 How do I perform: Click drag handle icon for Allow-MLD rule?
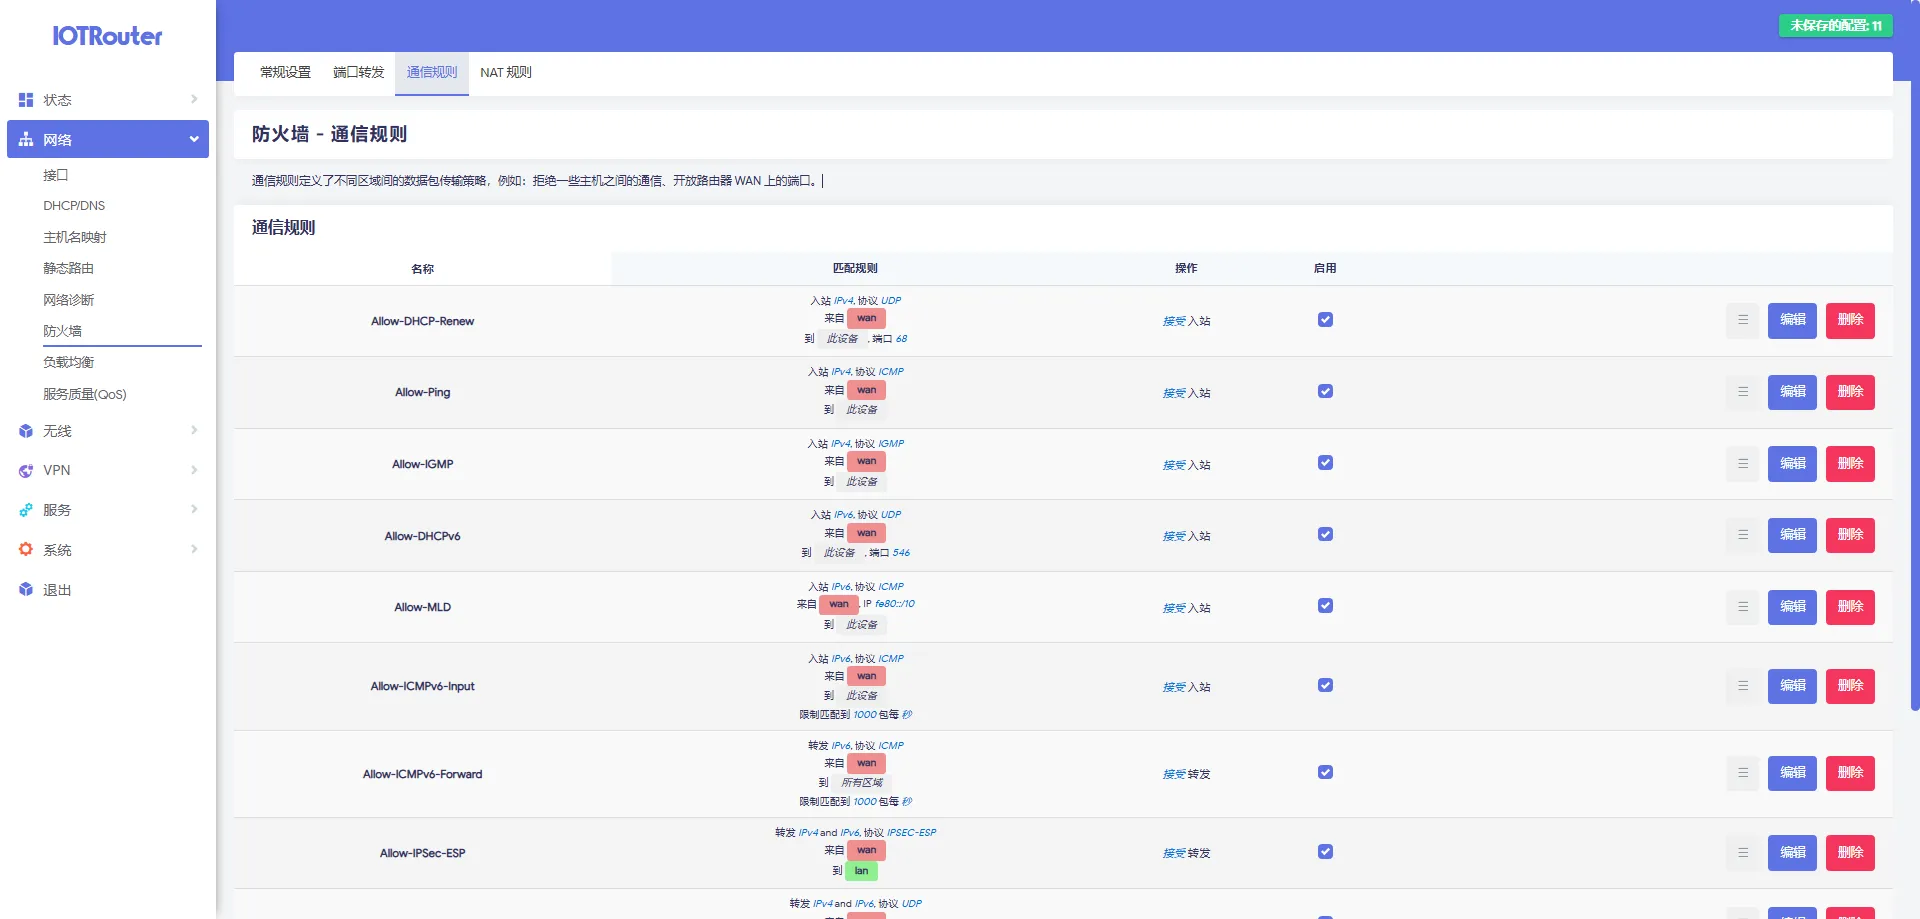pyautogui.click(x=1742, y=607)
